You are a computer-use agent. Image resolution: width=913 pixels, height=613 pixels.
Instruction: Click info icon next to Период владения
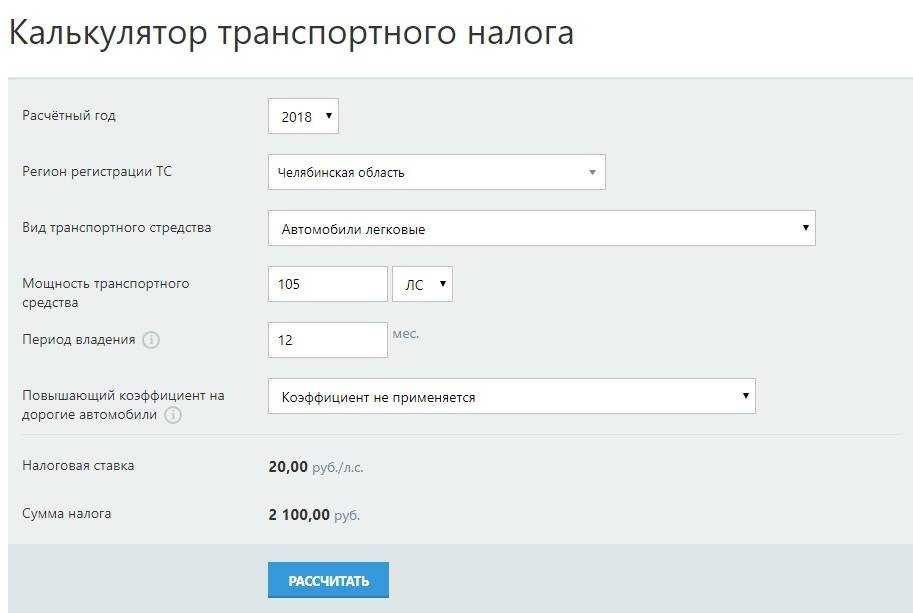click(151, 339)
